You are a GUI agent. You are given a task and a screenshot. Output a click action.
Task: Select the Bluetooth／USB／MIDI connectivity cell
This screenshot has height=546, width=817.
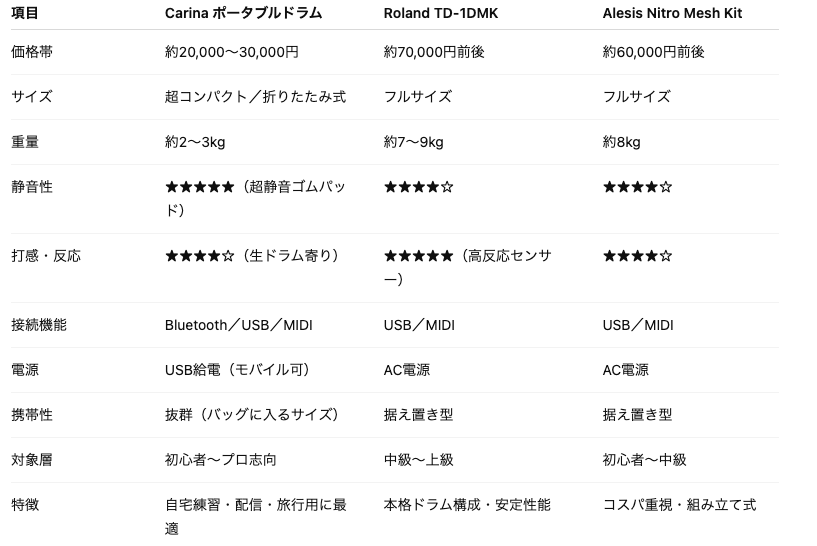pyautogui.click(x=238, y=325)
